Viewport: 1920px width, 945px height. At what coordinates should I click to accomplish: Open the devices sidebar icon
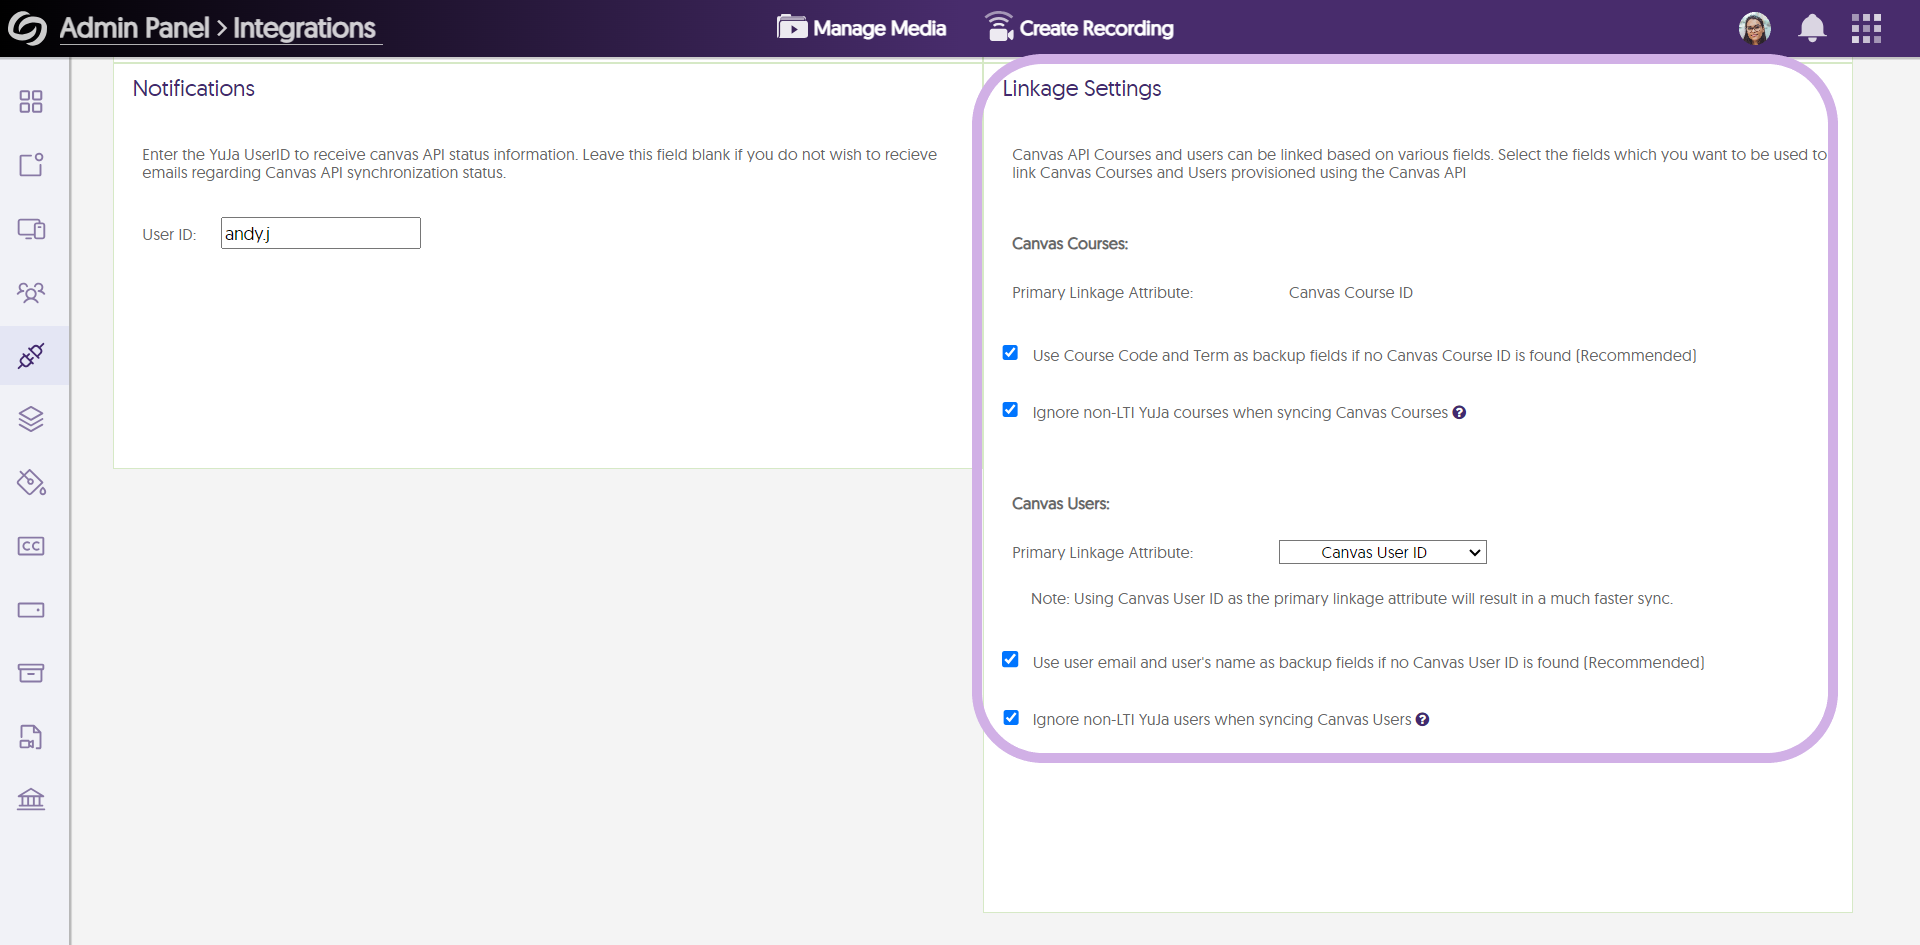pos(31,229)
